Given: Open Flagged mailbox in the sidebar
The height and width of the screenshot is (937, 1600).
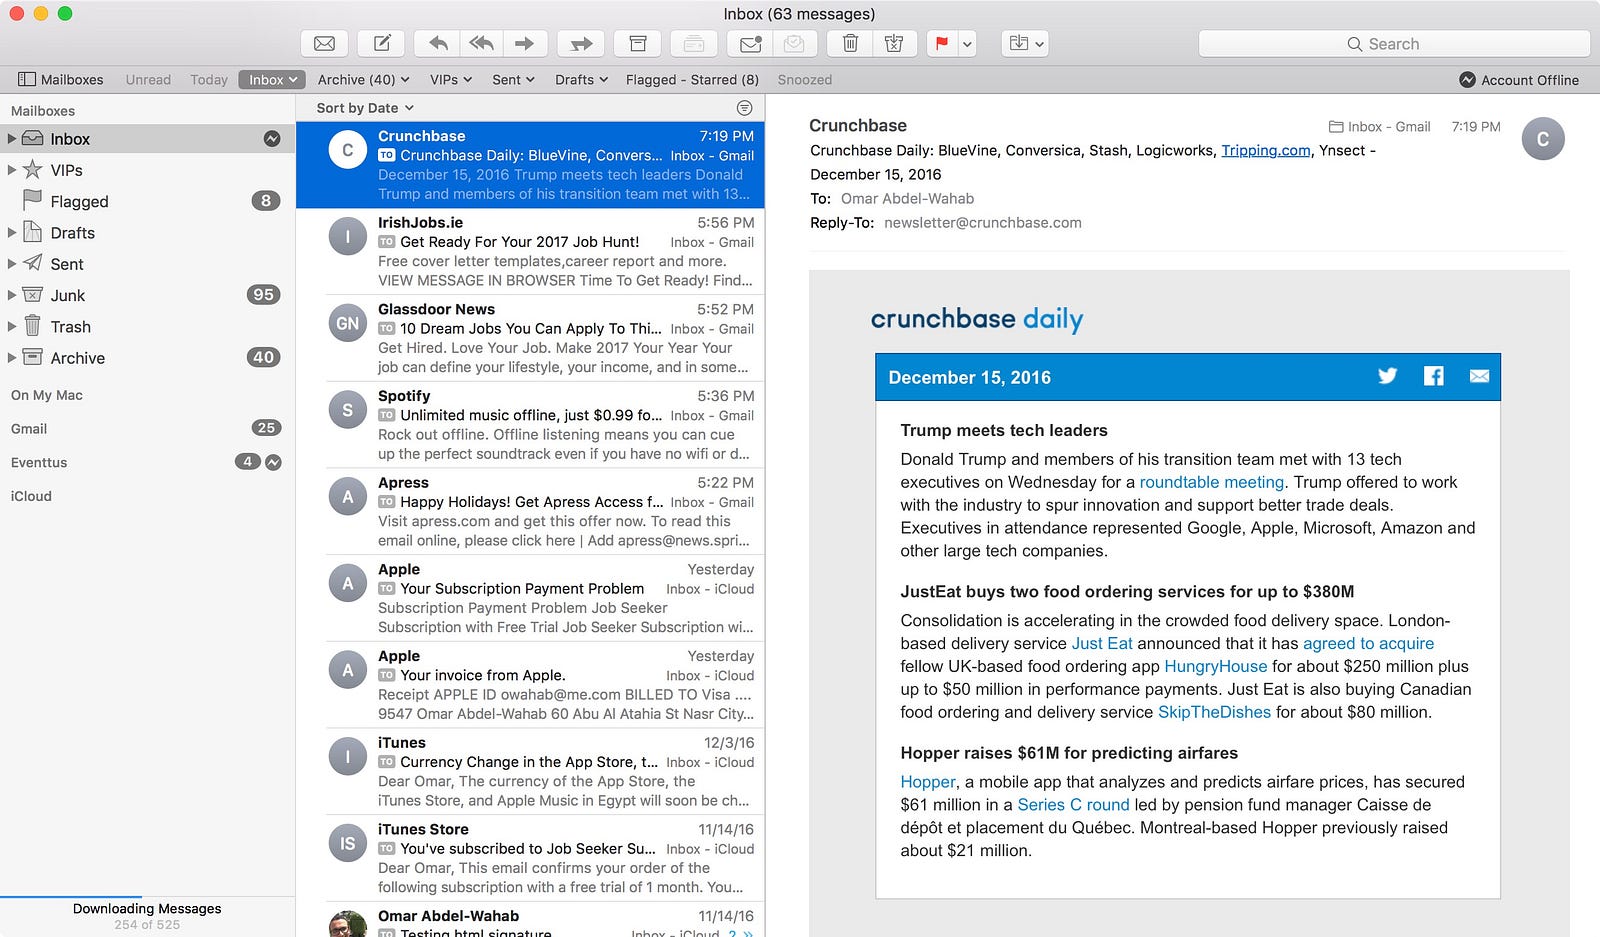Looking at the screenshot, I should [147, 201].
